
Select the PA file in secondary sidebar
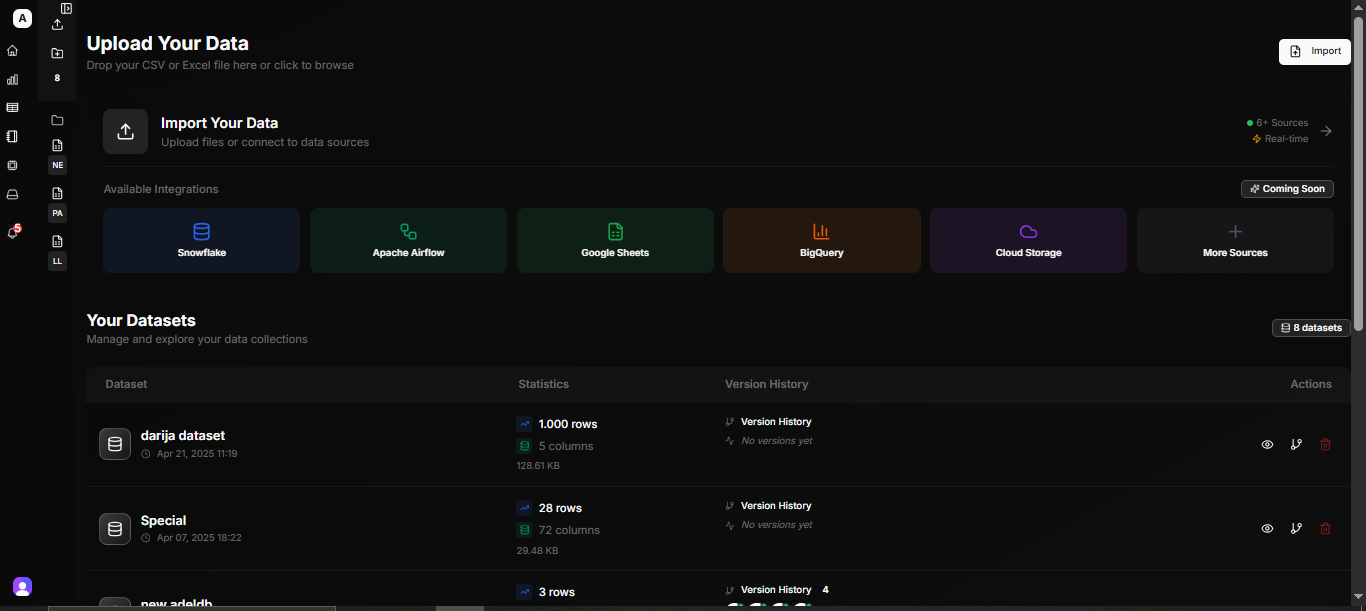click(57, 213)
